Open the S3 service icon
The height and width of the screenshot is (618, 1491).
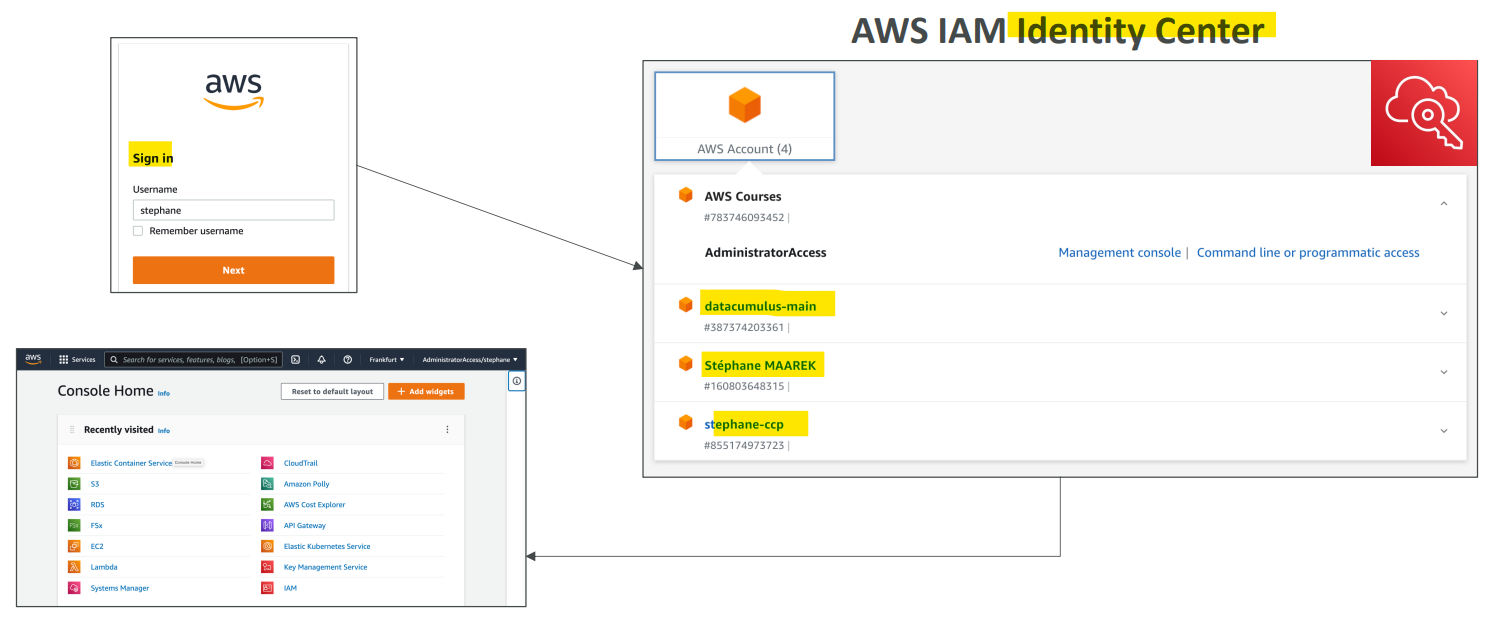click(74, 484)
